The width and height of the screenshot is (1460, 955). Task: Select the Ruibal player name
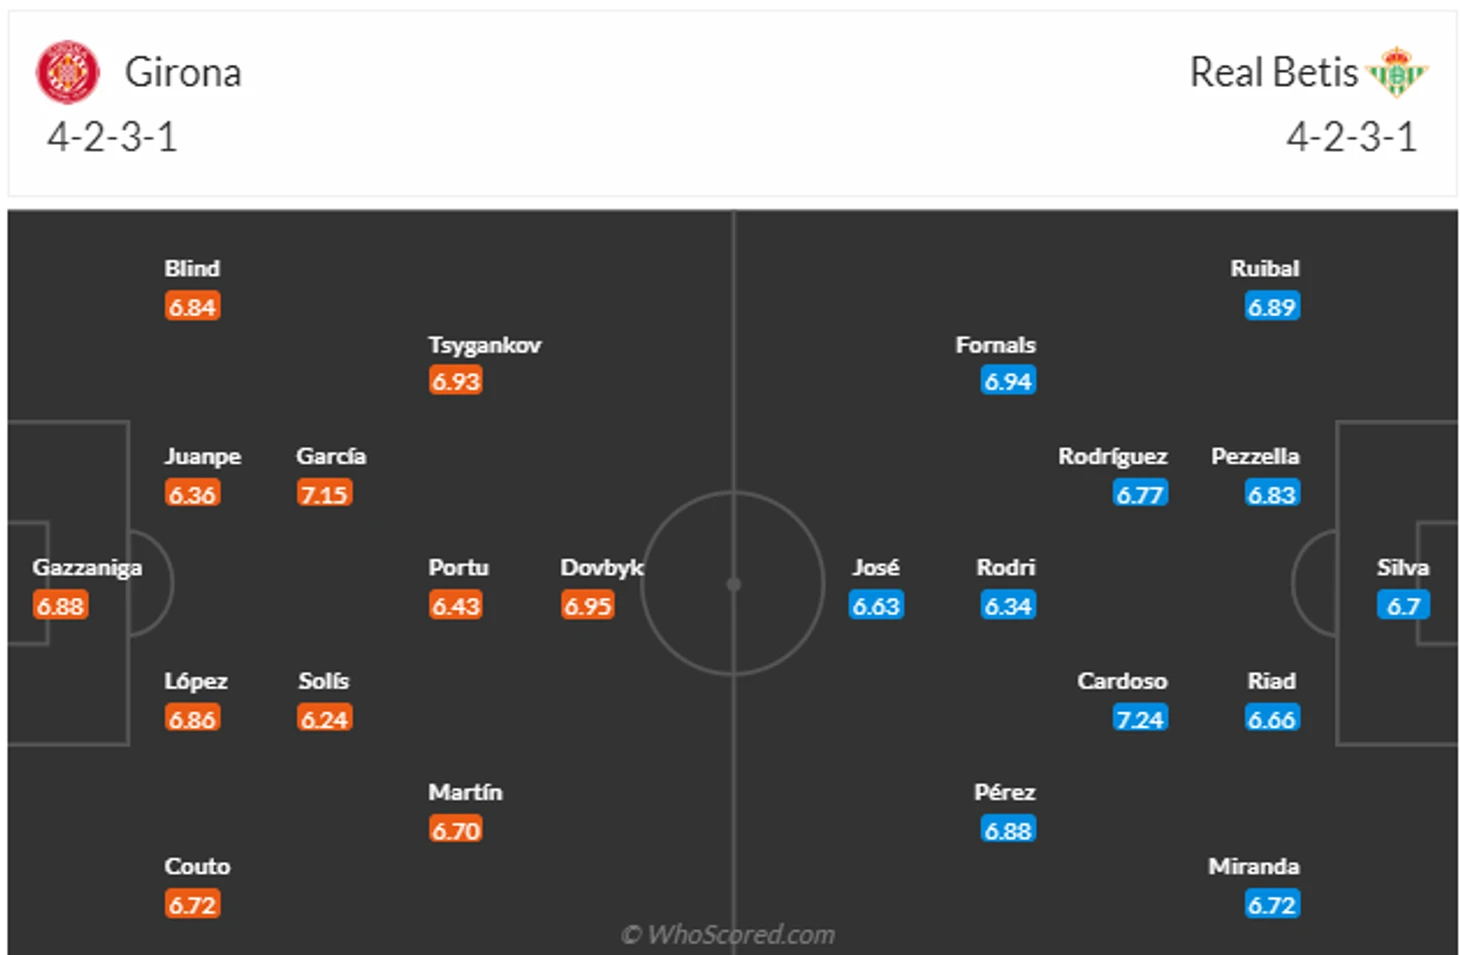pyautogui.click(x=1265, y=268)
